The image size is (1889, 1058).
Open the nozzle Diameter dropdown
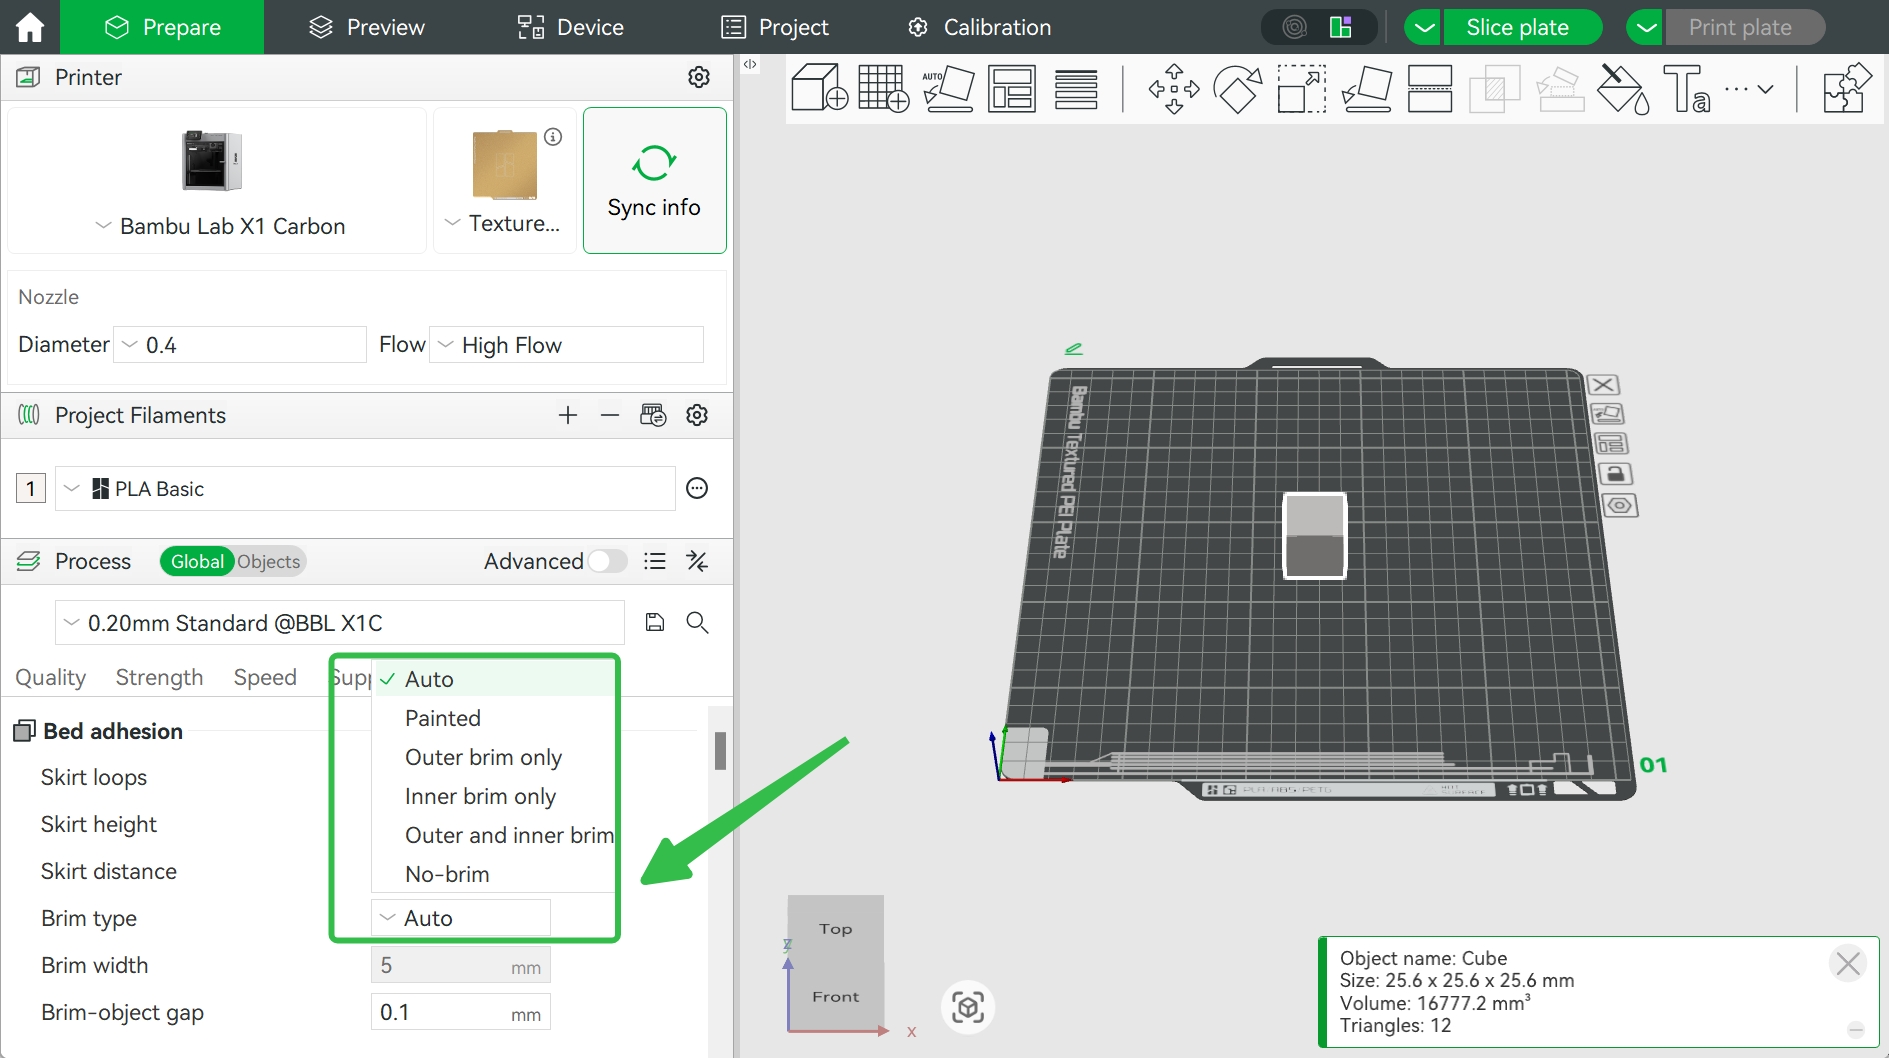point(240,345)
